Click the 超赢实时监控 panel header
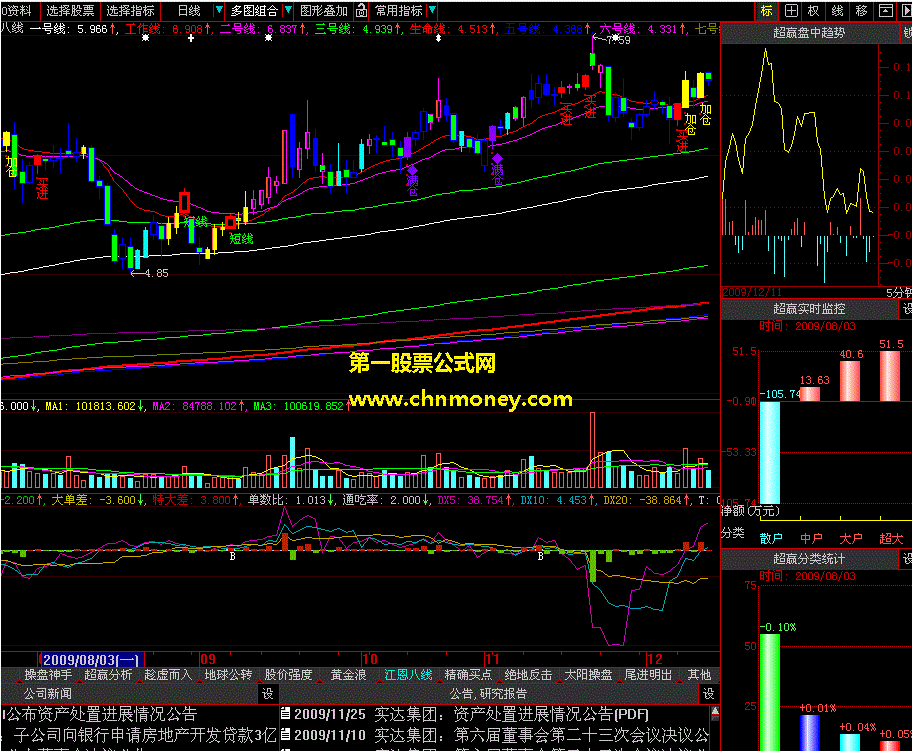Image resolution: width=912 pixels, height=751 pixels. [x=808, y=309]
